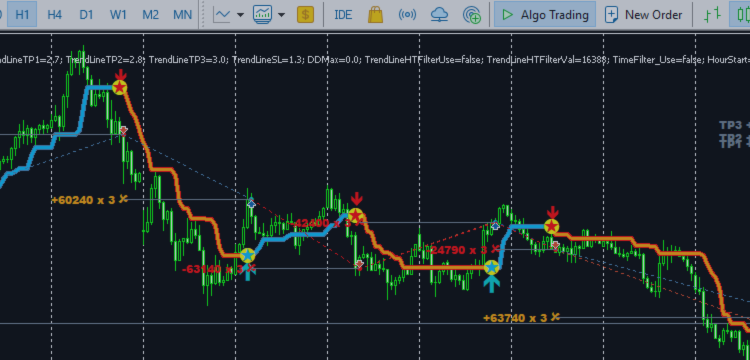Viewport: 750px width, 360px height.
Task: Select the bar chart icon
Action: pyautogui.click(x=712, y=15)
